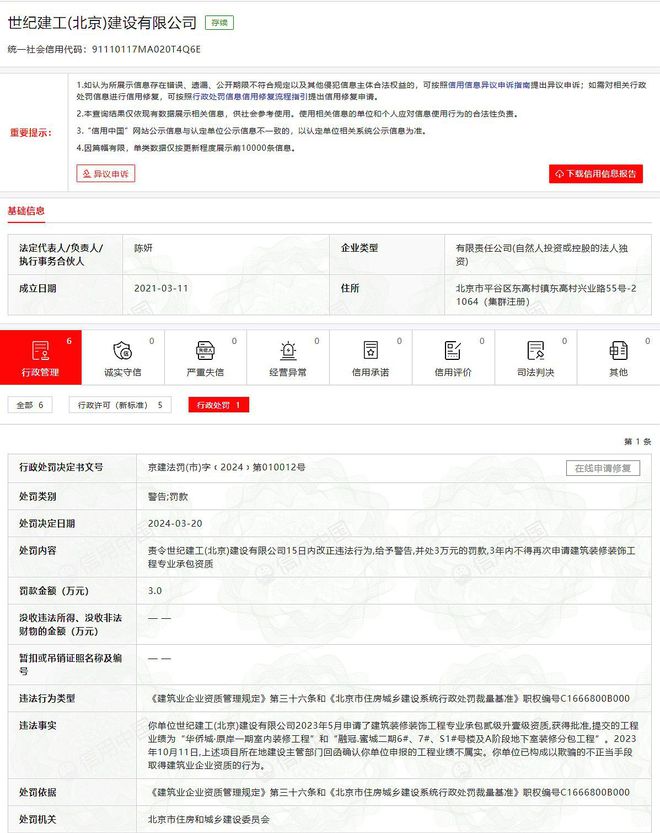Viewport: 660px width, 833px height.
Task: Click the 存续 status badge
Action: 219,23
